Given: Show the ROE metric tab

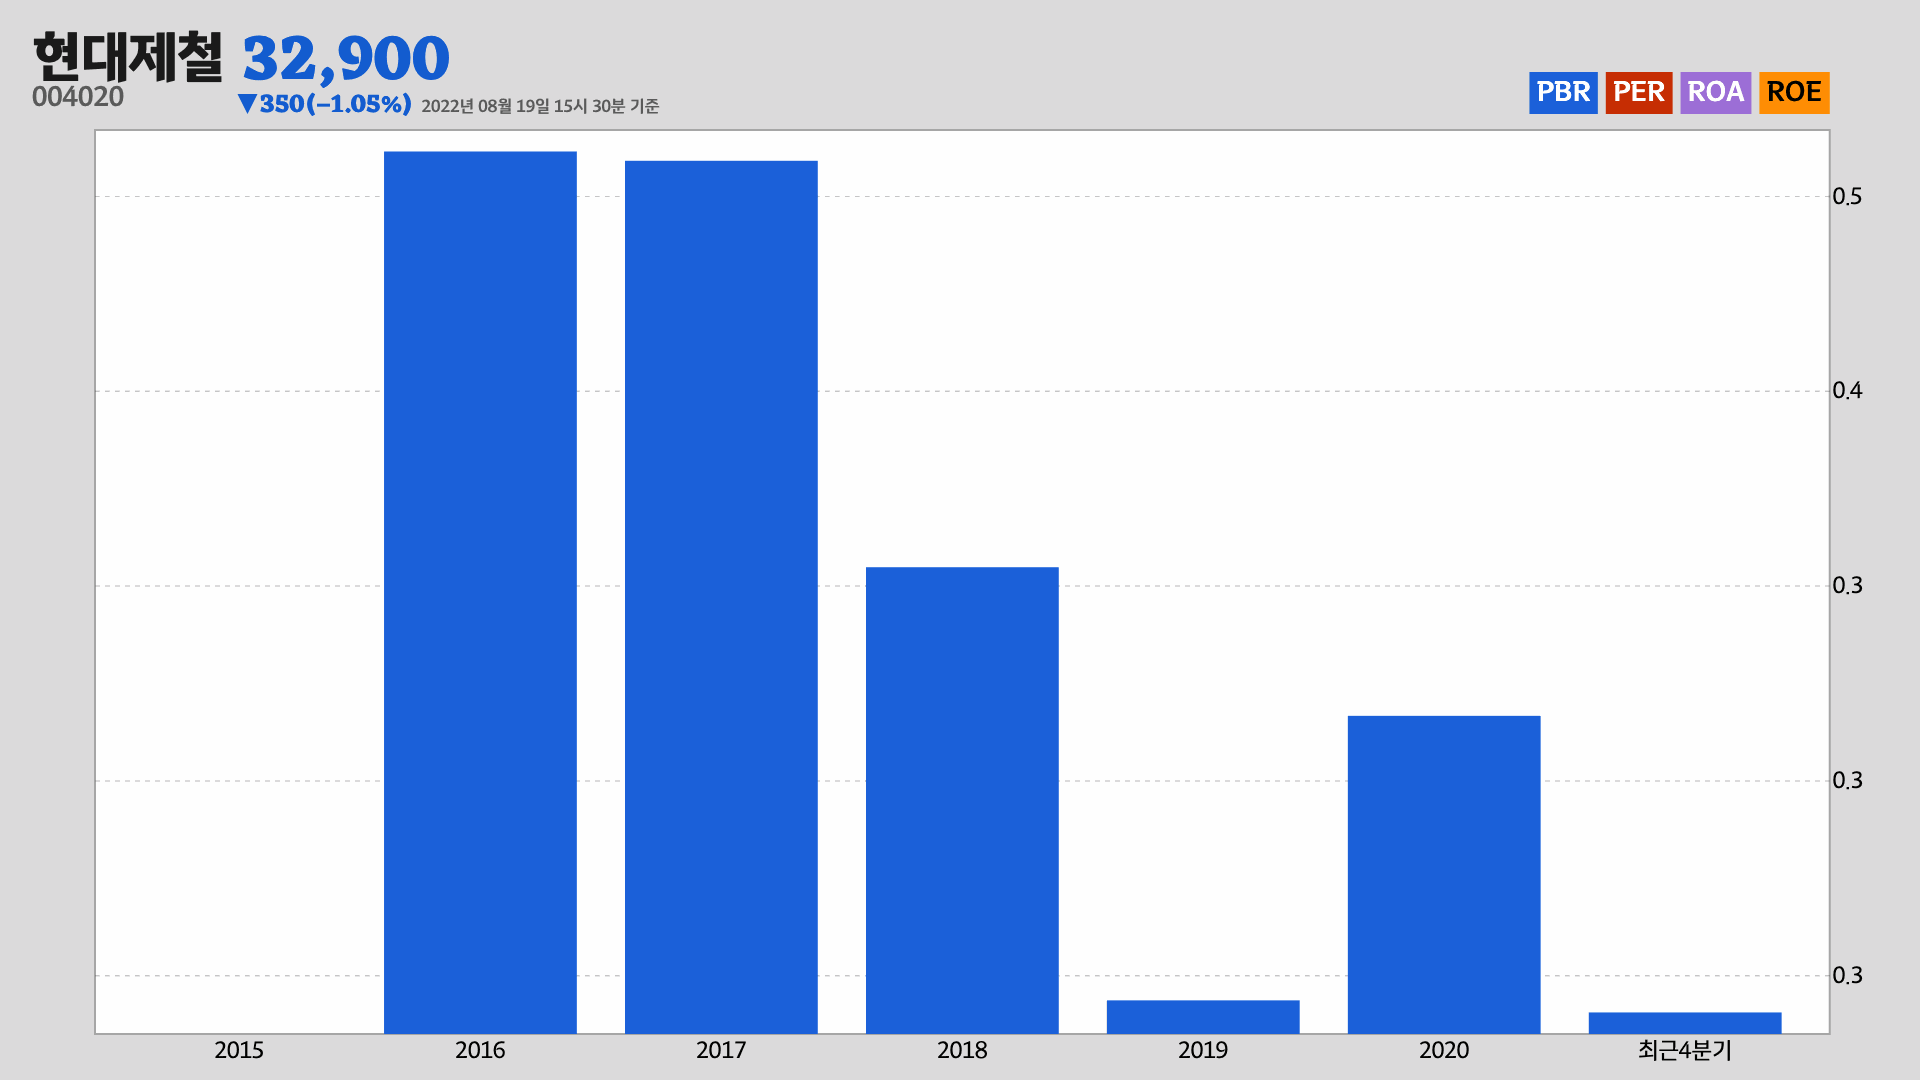Looking at the screenshot, I should [x=1794, y=92].
